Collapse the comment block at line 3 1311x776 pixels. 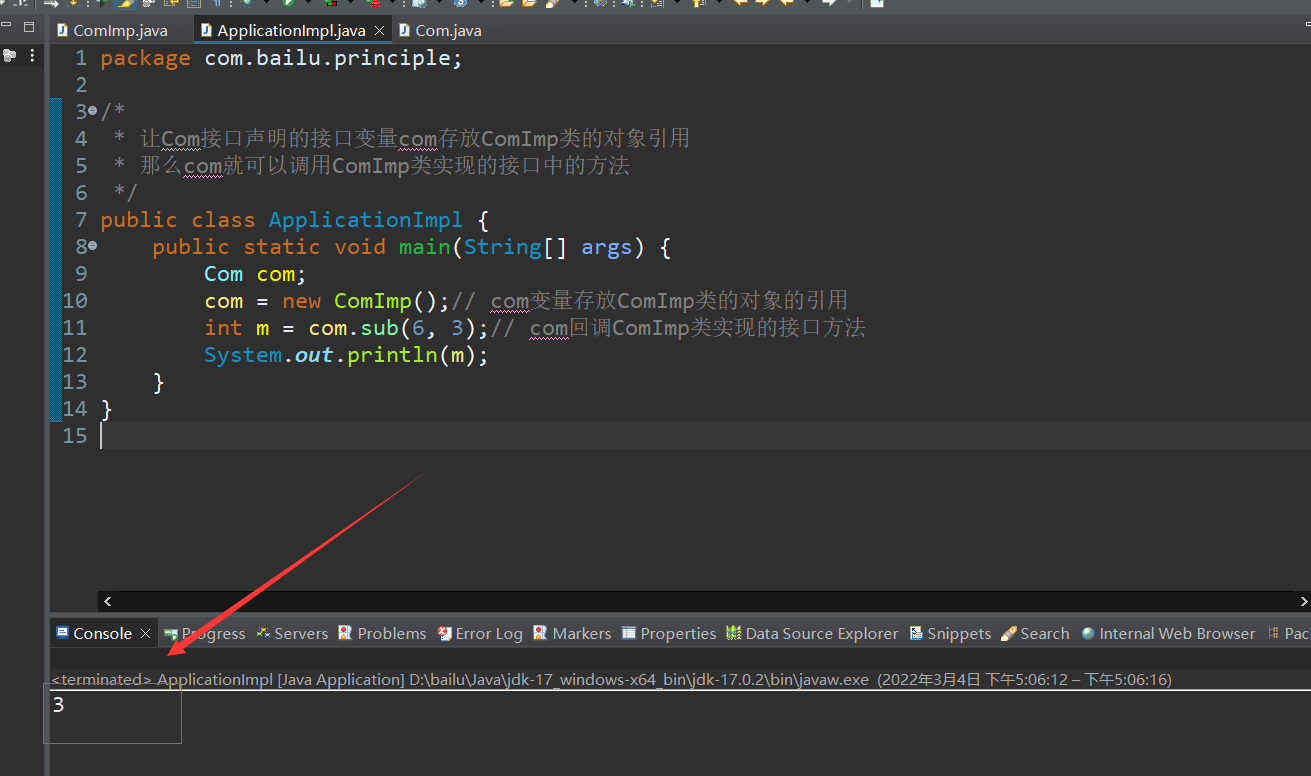tap(93, 111)
